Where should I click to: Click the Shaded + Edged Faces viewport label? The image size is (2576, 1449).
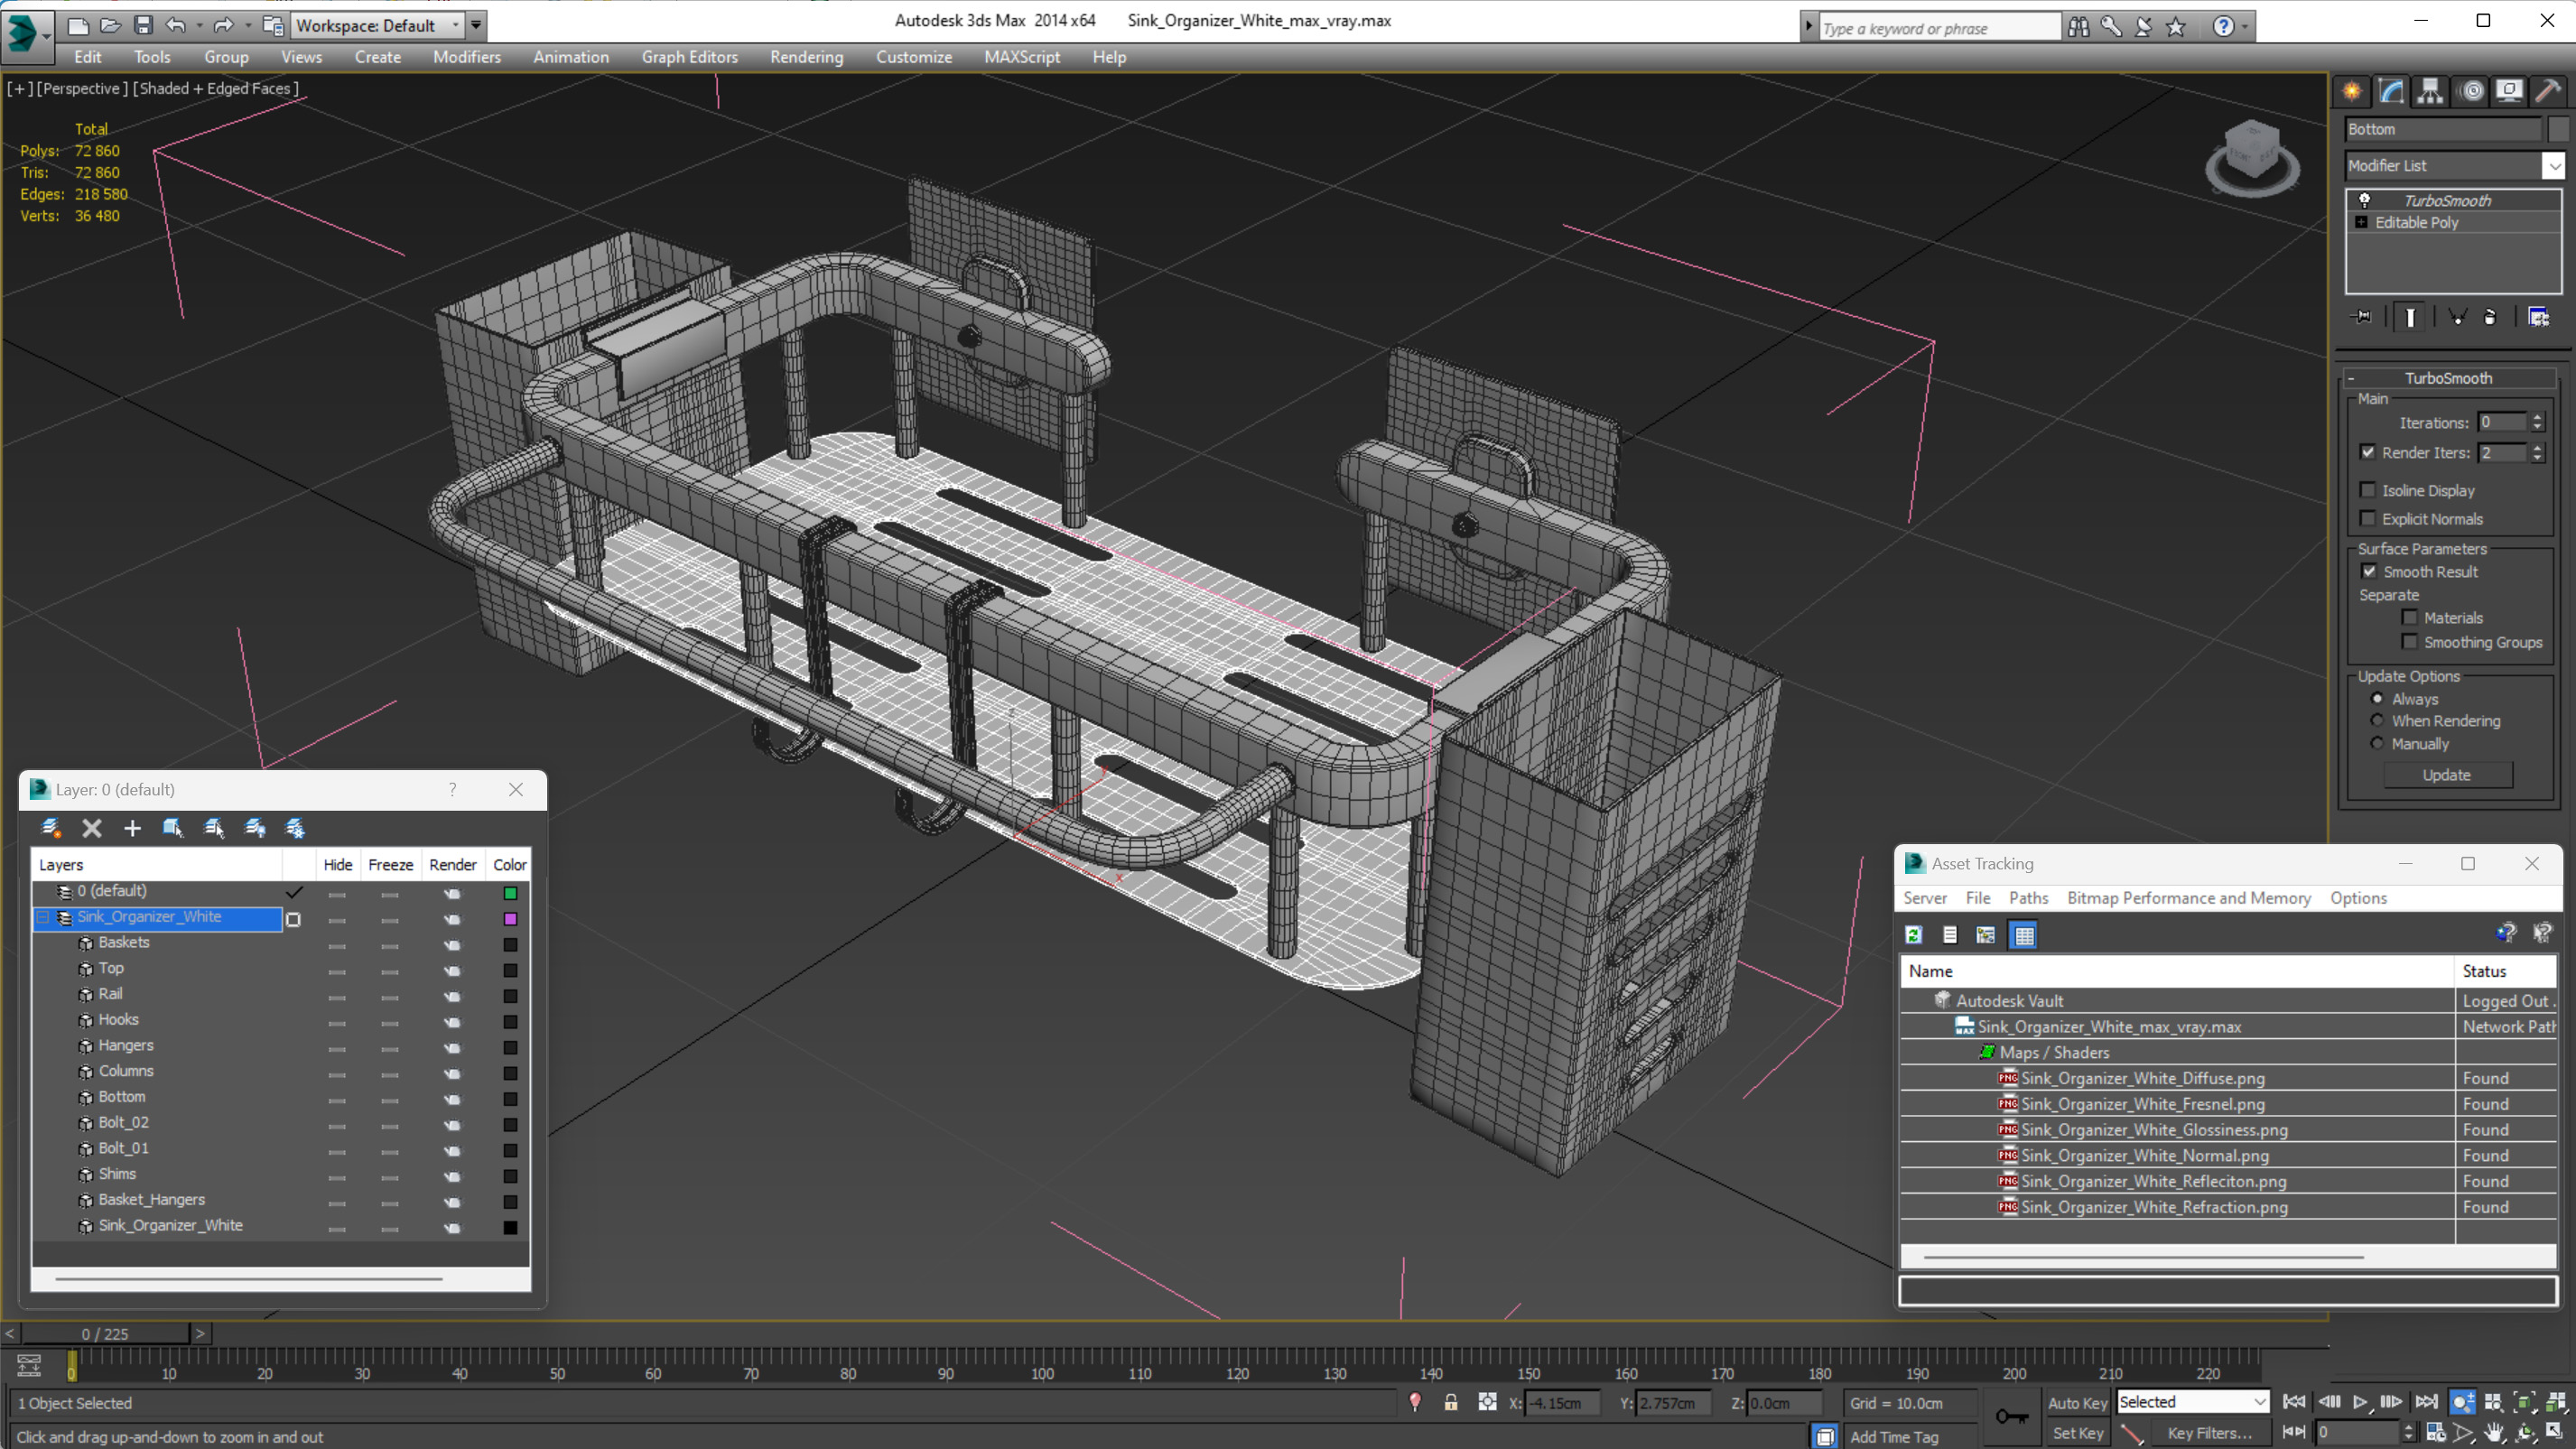(216, 88)
